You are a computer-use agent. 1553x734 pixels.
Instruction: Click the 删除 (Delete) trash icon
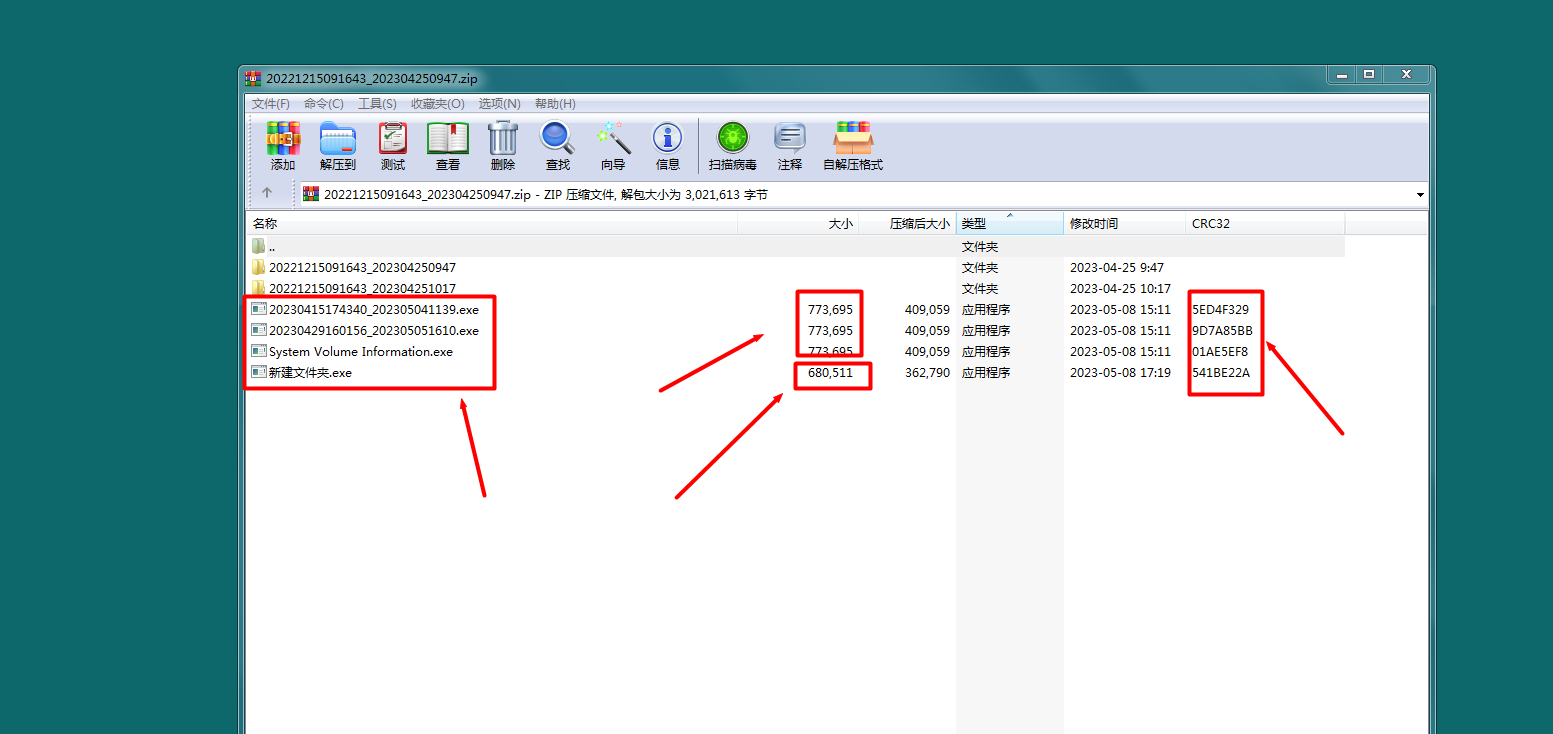(x=503, y=139)
